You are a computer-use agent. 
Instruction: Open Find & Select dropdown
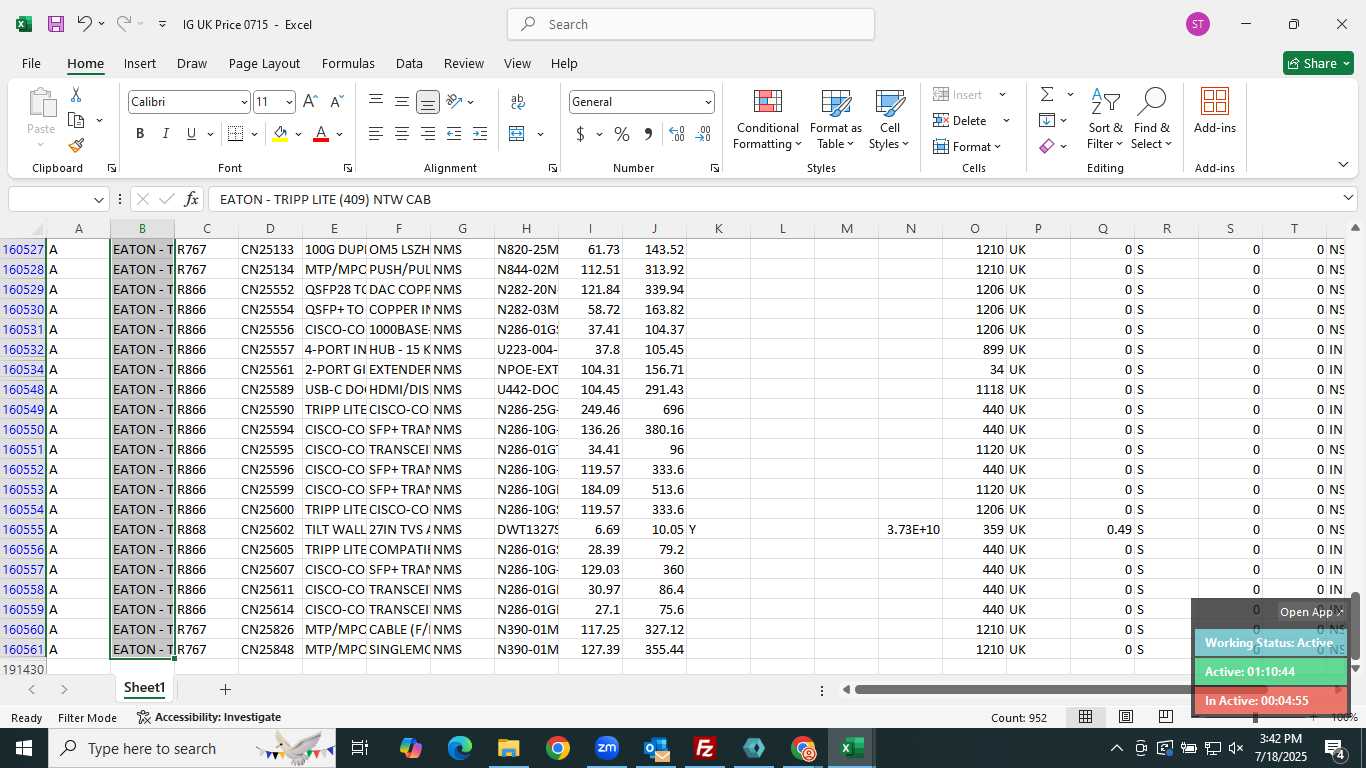tap(1151, 120)
